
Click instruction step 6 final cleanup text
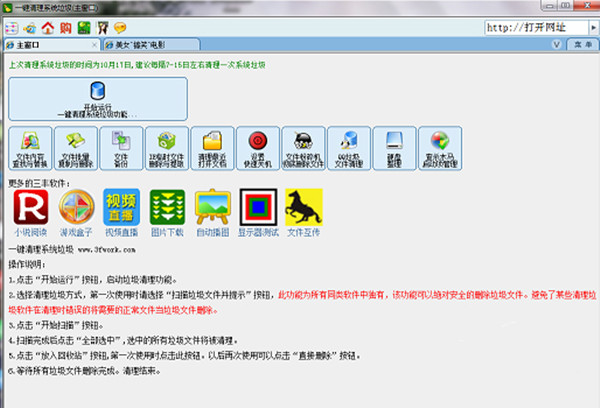85,371
